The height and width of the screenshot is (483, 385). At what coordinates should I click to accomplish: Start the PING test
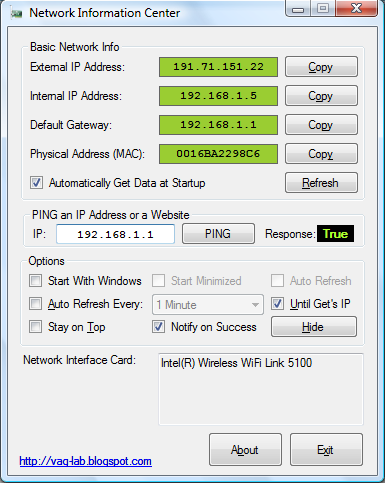218,234
